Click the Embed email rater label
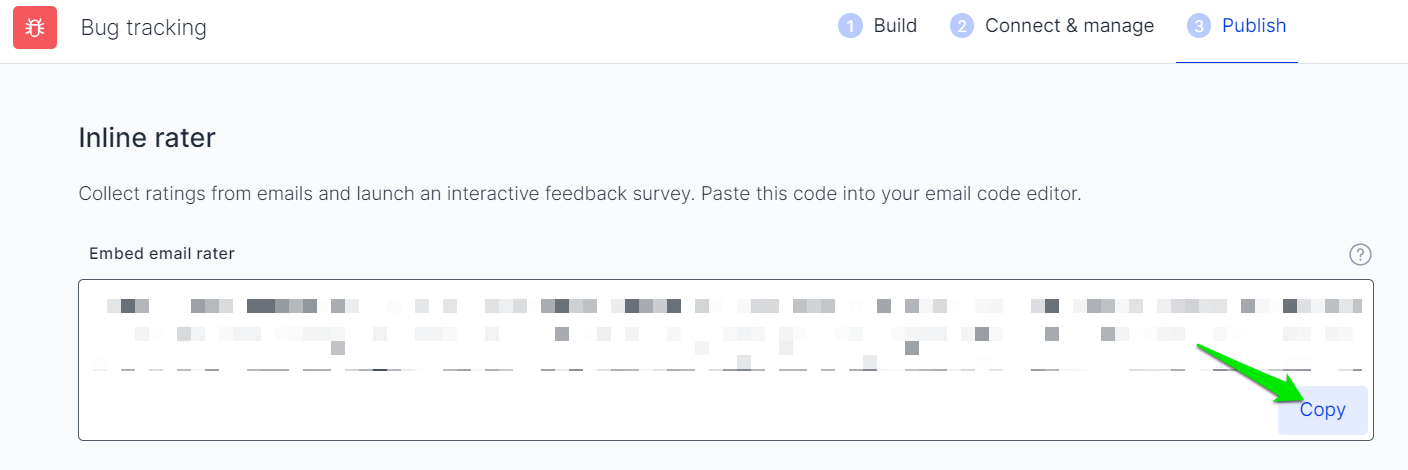Image resolution: width=1408 pixels, height=470 pixels. [162, 254]
